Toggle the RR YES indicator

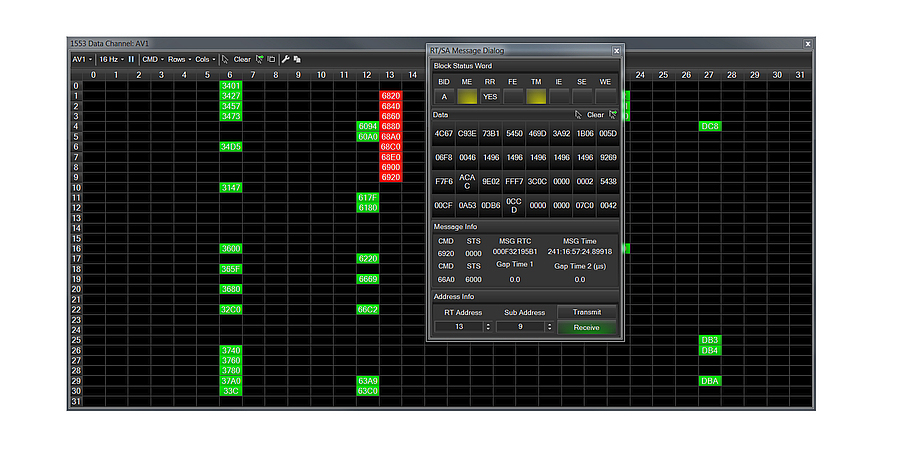(x=490, y=96)
